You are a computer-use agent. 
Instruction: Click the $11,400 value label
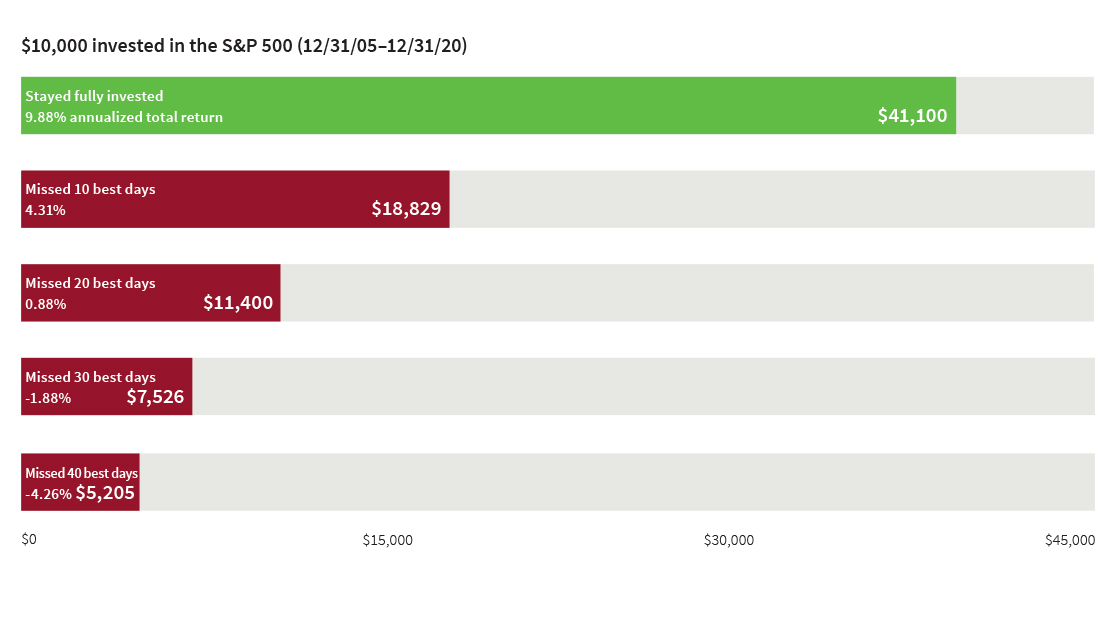(238, 303)
